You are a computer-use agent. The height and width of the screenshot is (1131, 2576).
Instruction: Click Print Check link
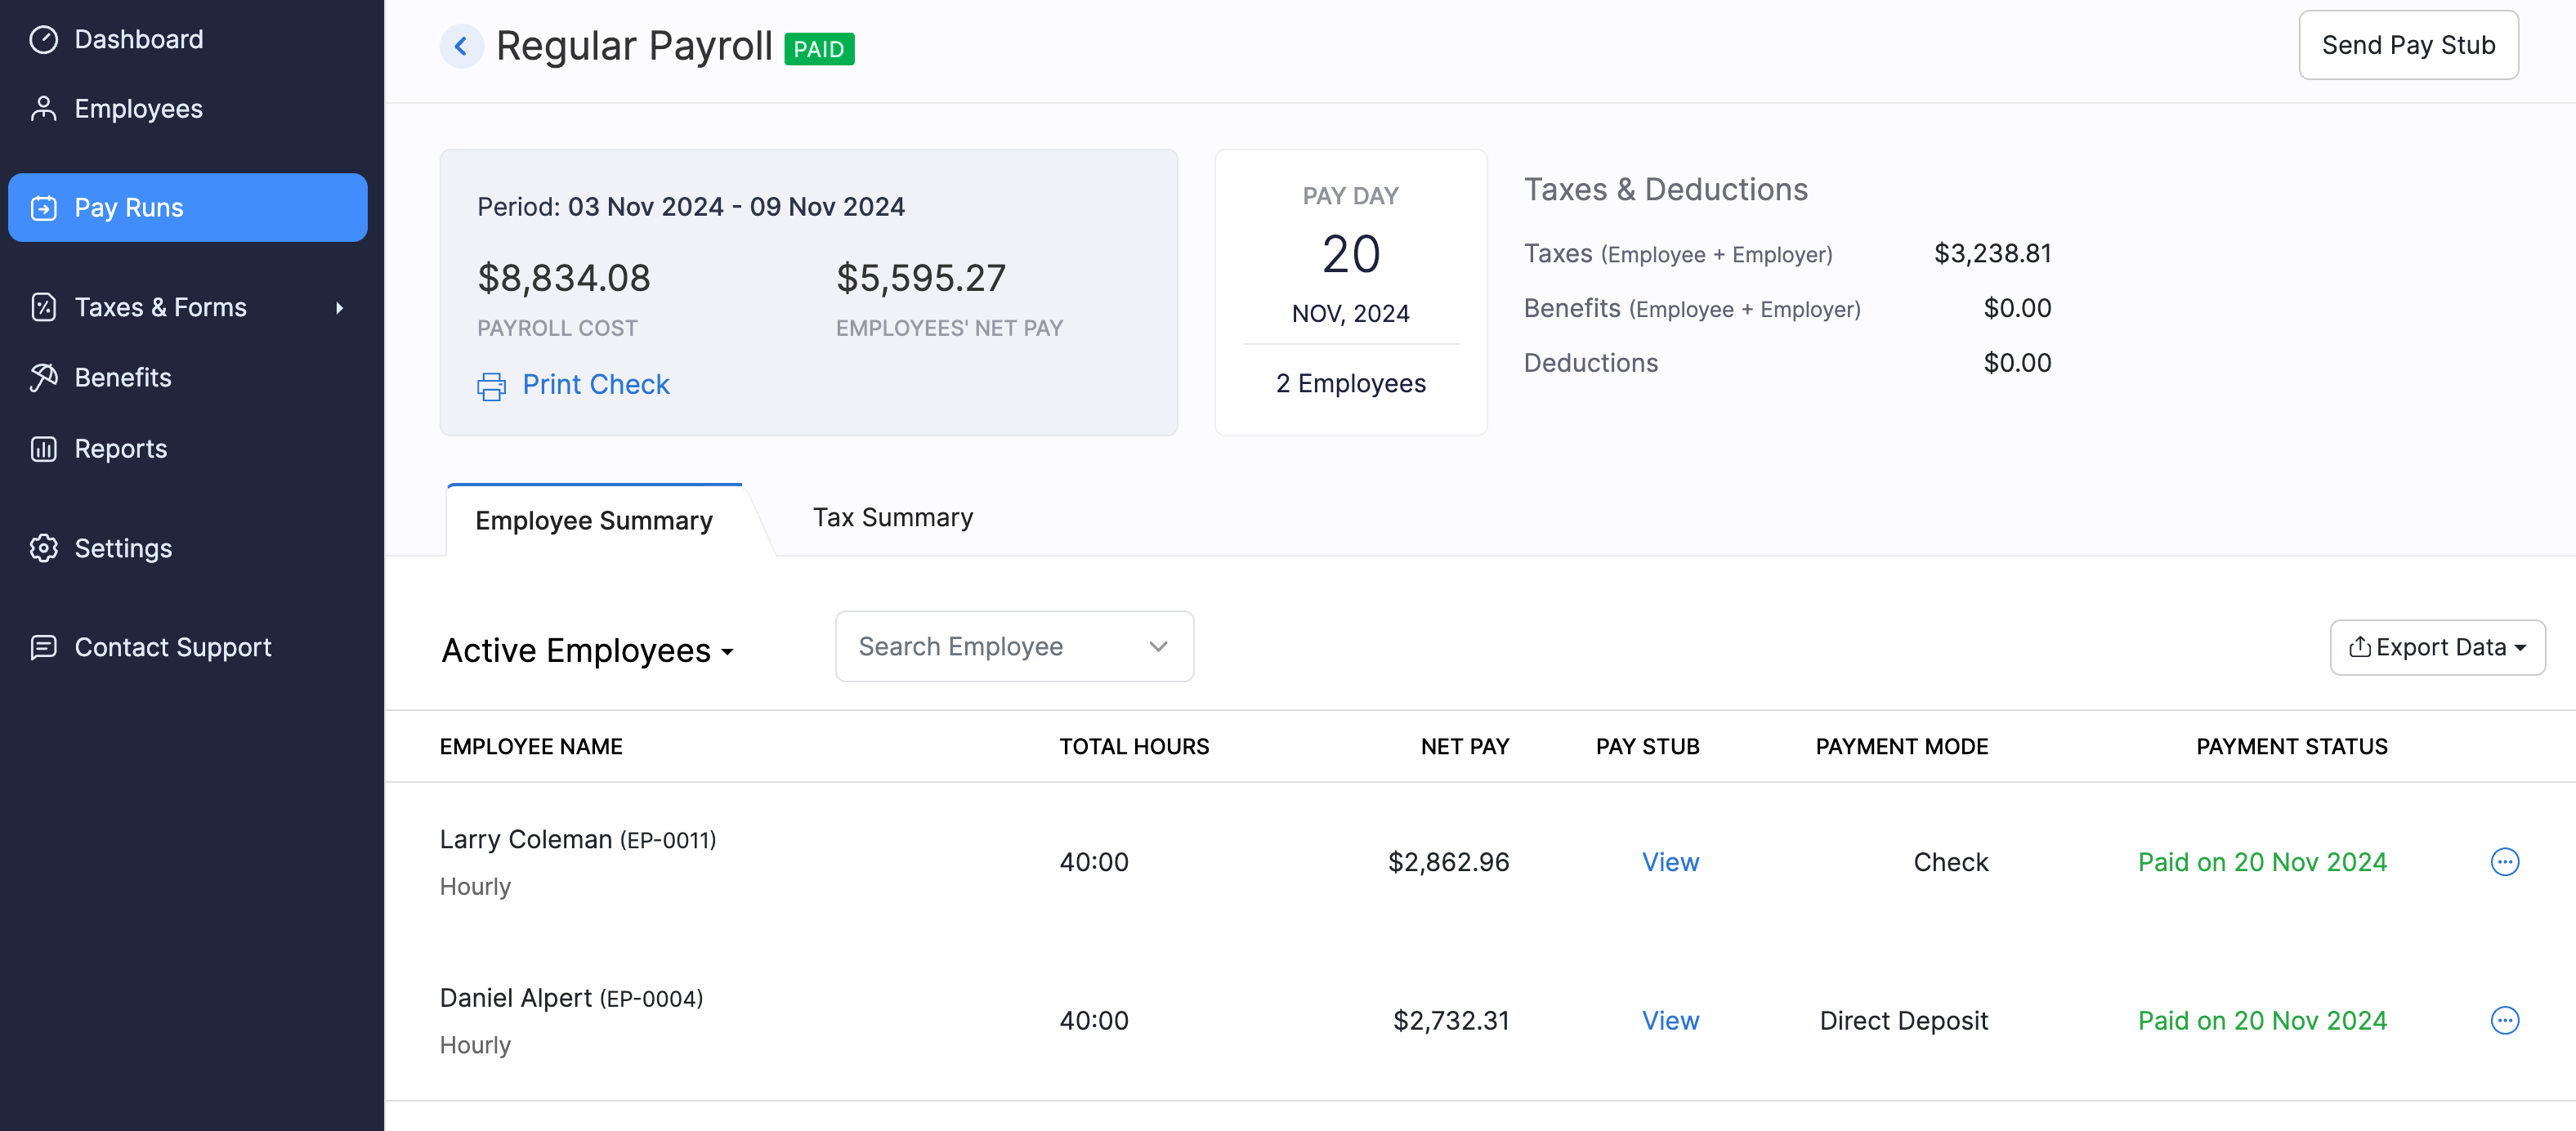coord(596,384)
